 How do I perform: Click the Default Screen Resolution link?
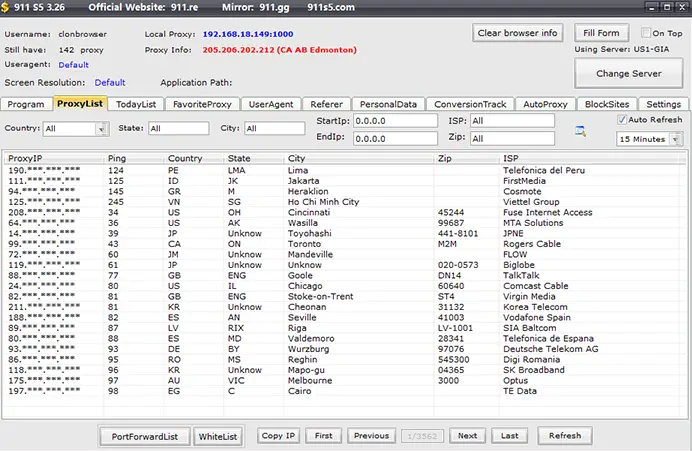click(x=109, y=83)
